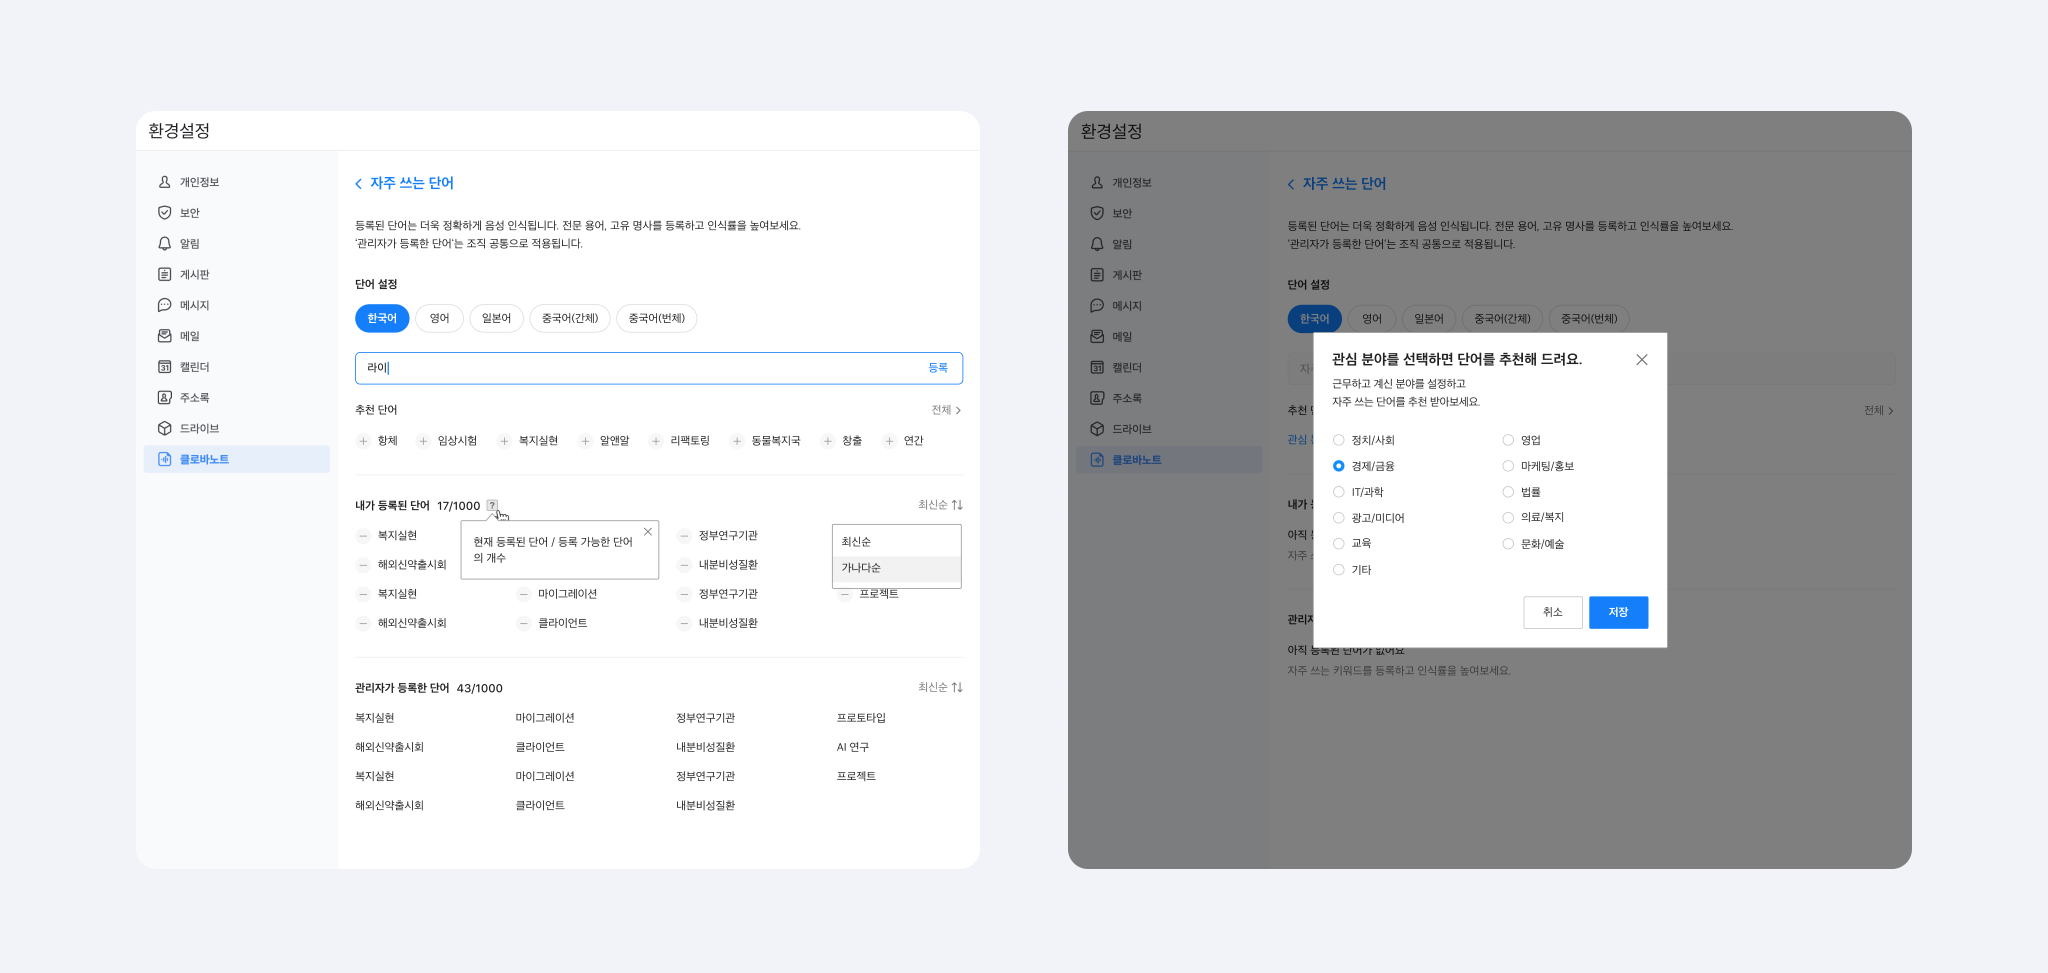The image size is (2048, 973).
Task: Close the 관심 분야 dialog with X
Action: coord(1641,360)
